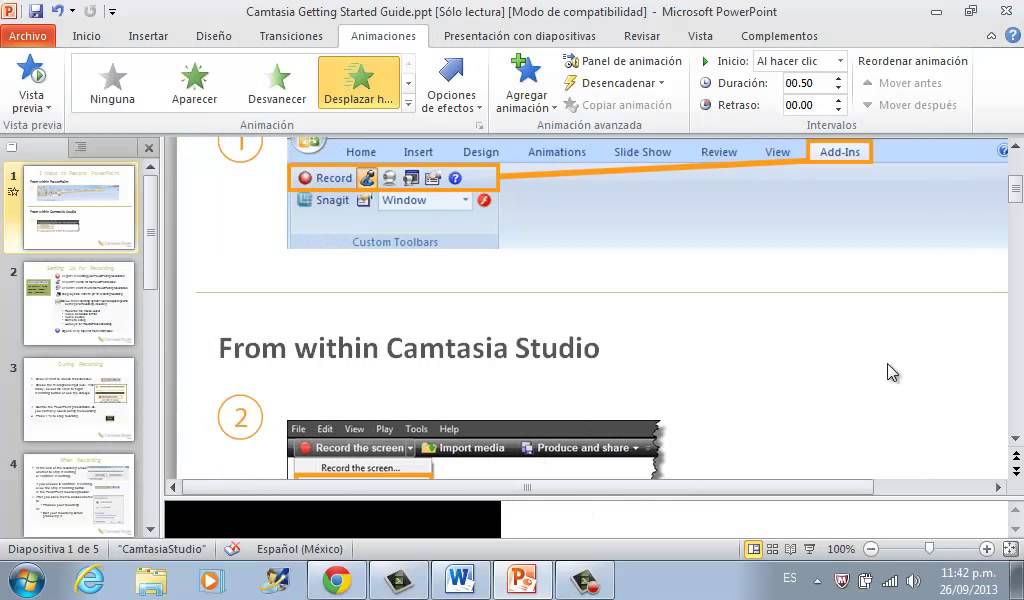
Task: Go to next slide double-arrow button
Action: tap(1016, 469)
